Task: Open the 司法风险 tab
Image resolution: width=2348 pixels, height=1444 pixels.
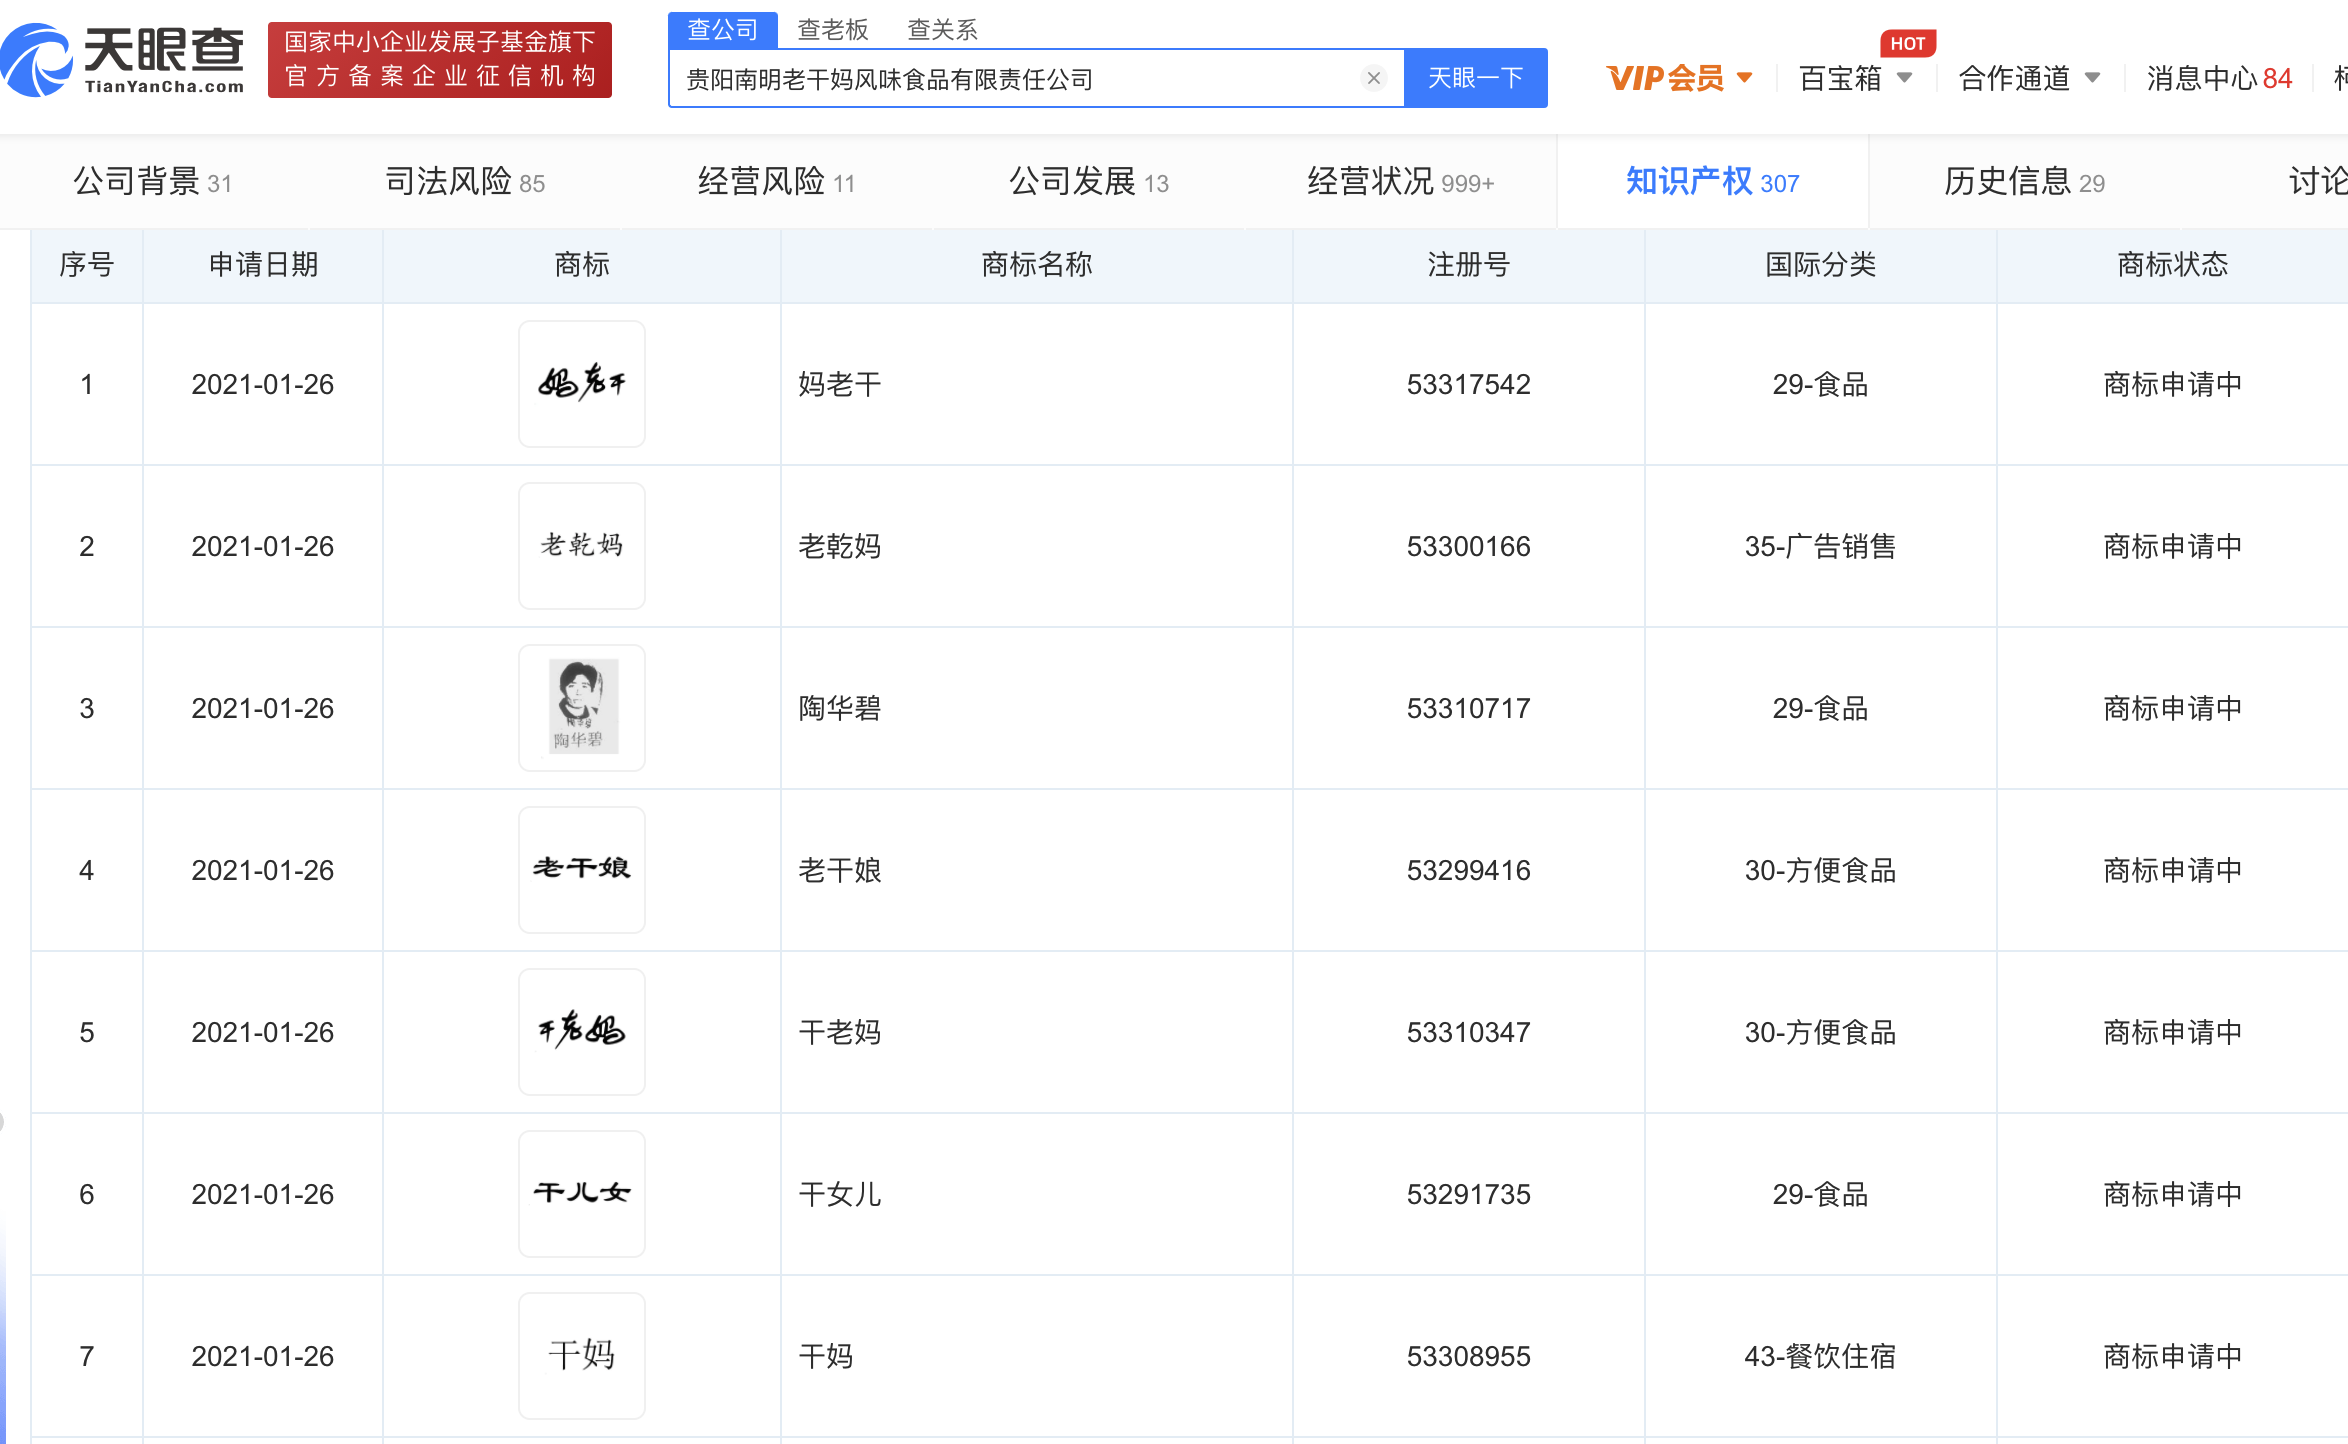Action: tap(465, 182)
